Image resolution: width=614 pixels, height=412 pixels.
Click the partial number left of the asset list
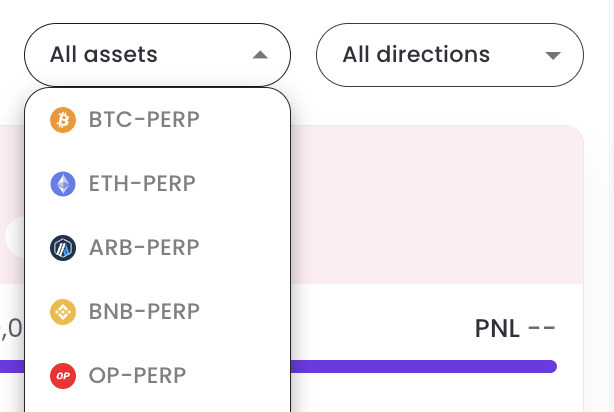[x=11, y=329]
